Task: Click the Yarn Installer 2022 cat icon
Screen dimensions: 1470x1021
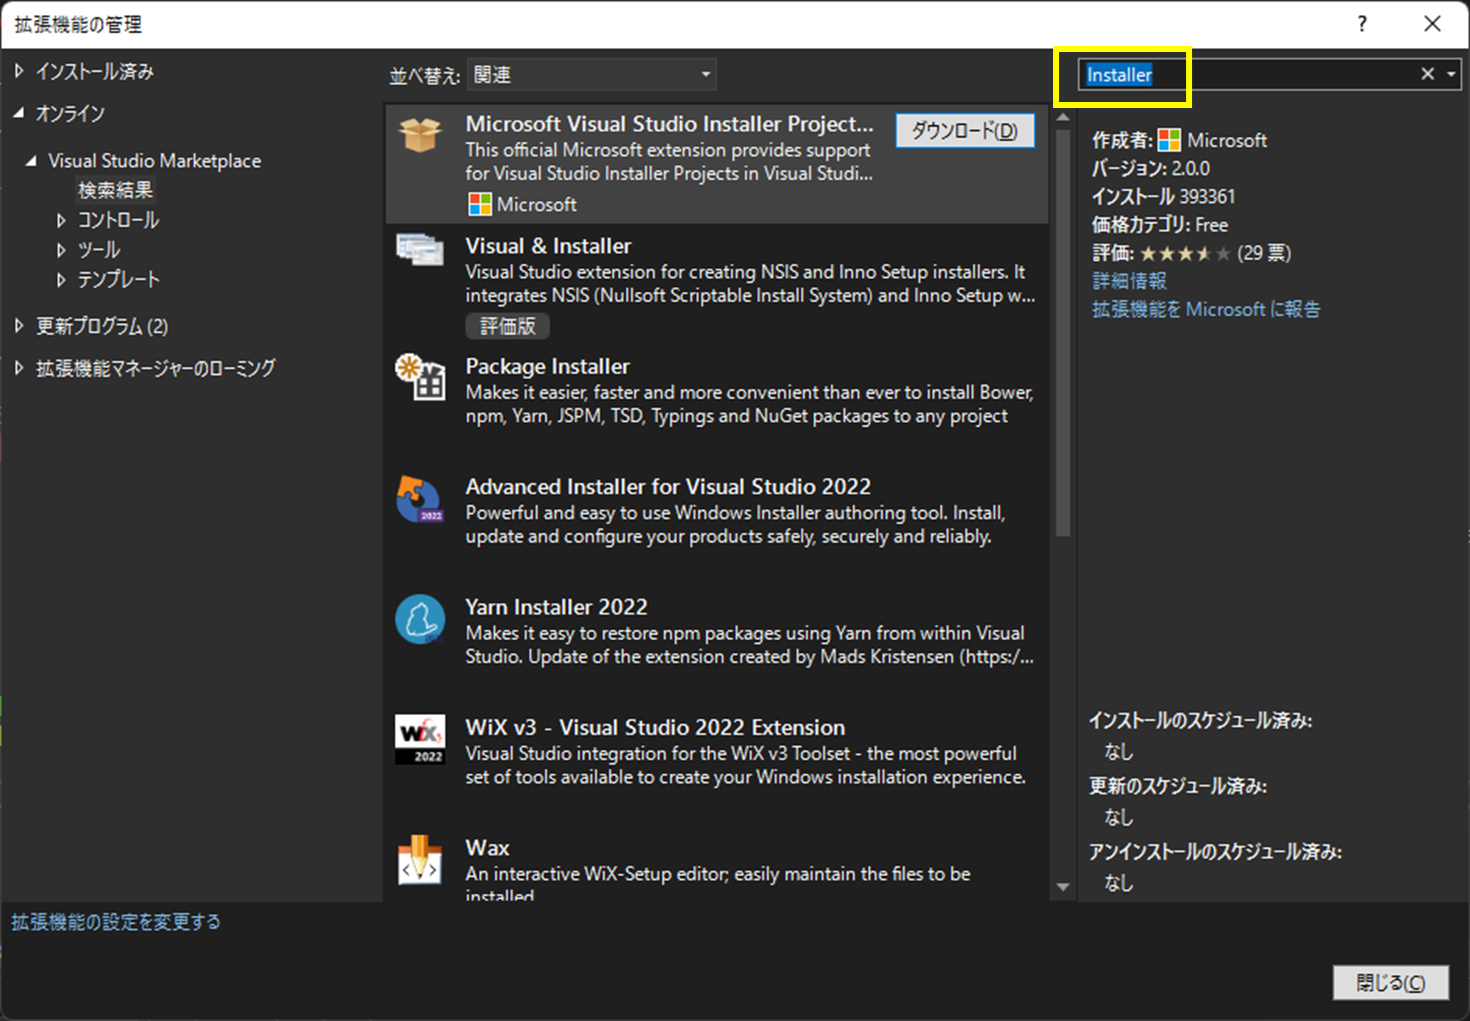Action: pos(420,619)
